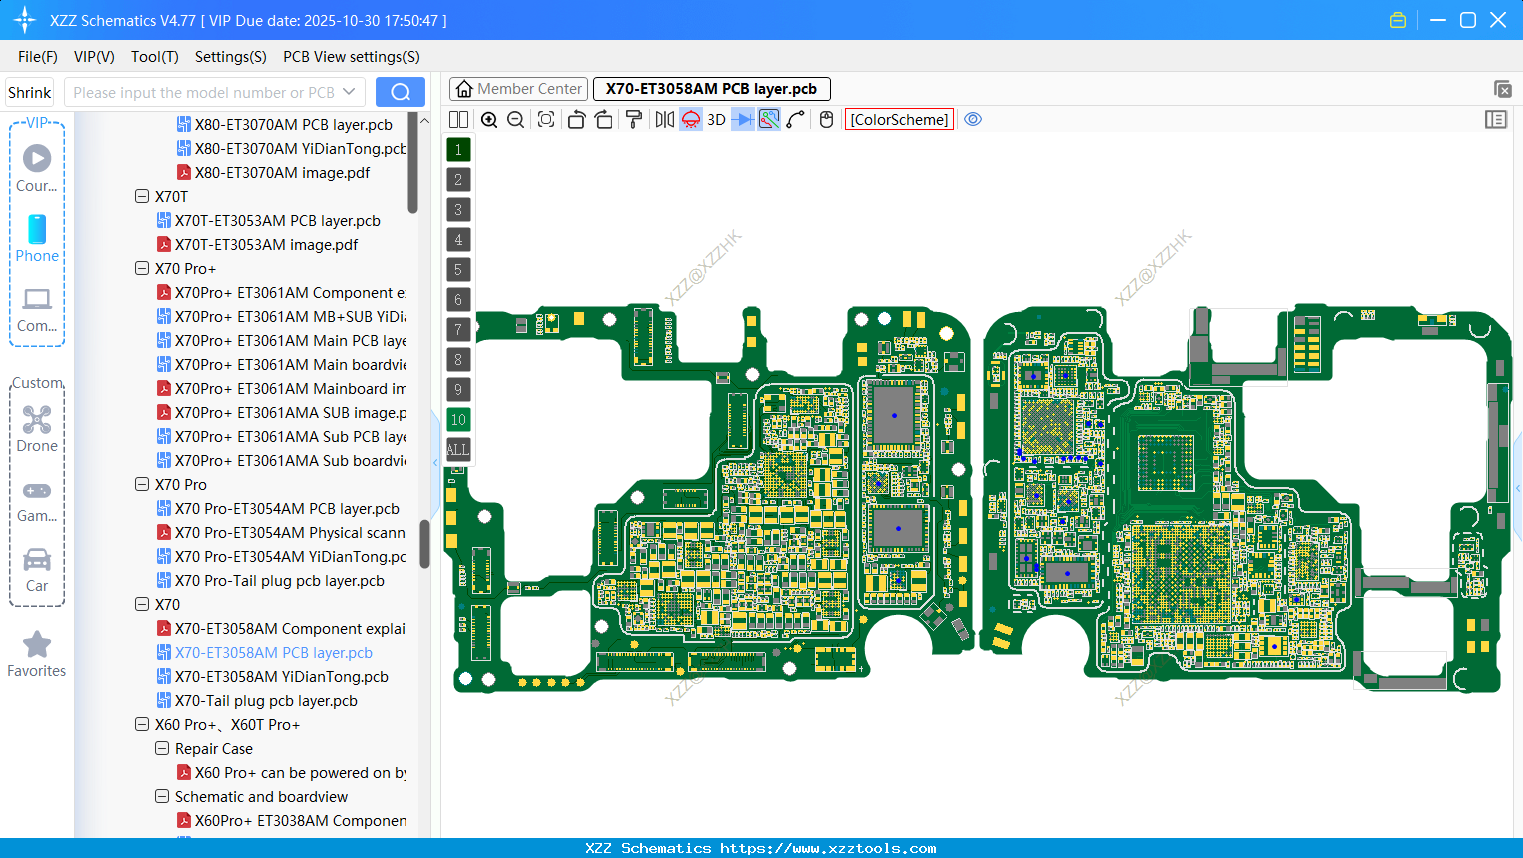Switch the PCB to 3D view

tap(716, 119)
